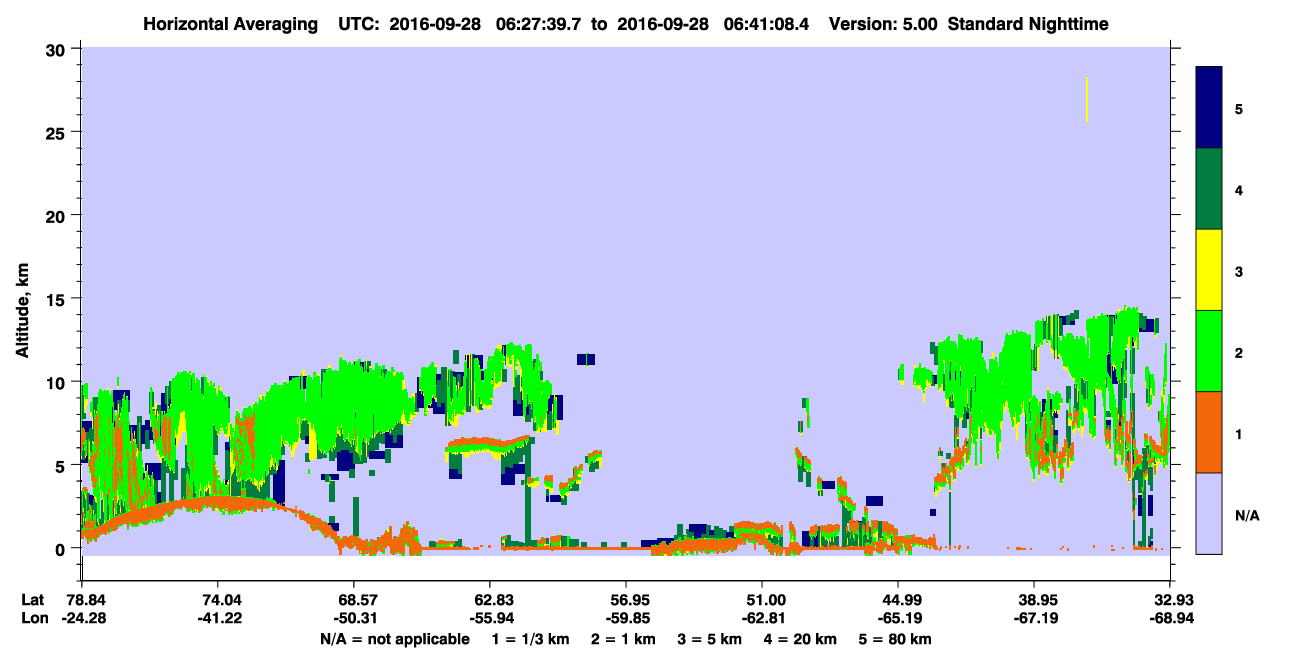Screen dimensions: 1300x667
Task: Click the longitude value -65.19
Action: click(x=898, y=619)
